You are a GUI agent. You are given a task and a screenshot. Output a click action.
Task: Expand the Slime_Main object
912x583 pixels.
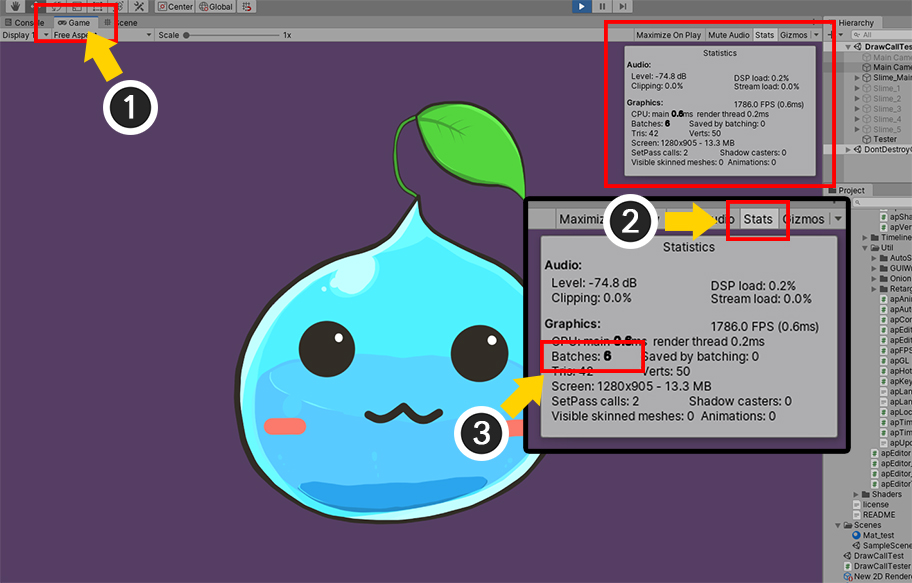[x=857, y=77]
